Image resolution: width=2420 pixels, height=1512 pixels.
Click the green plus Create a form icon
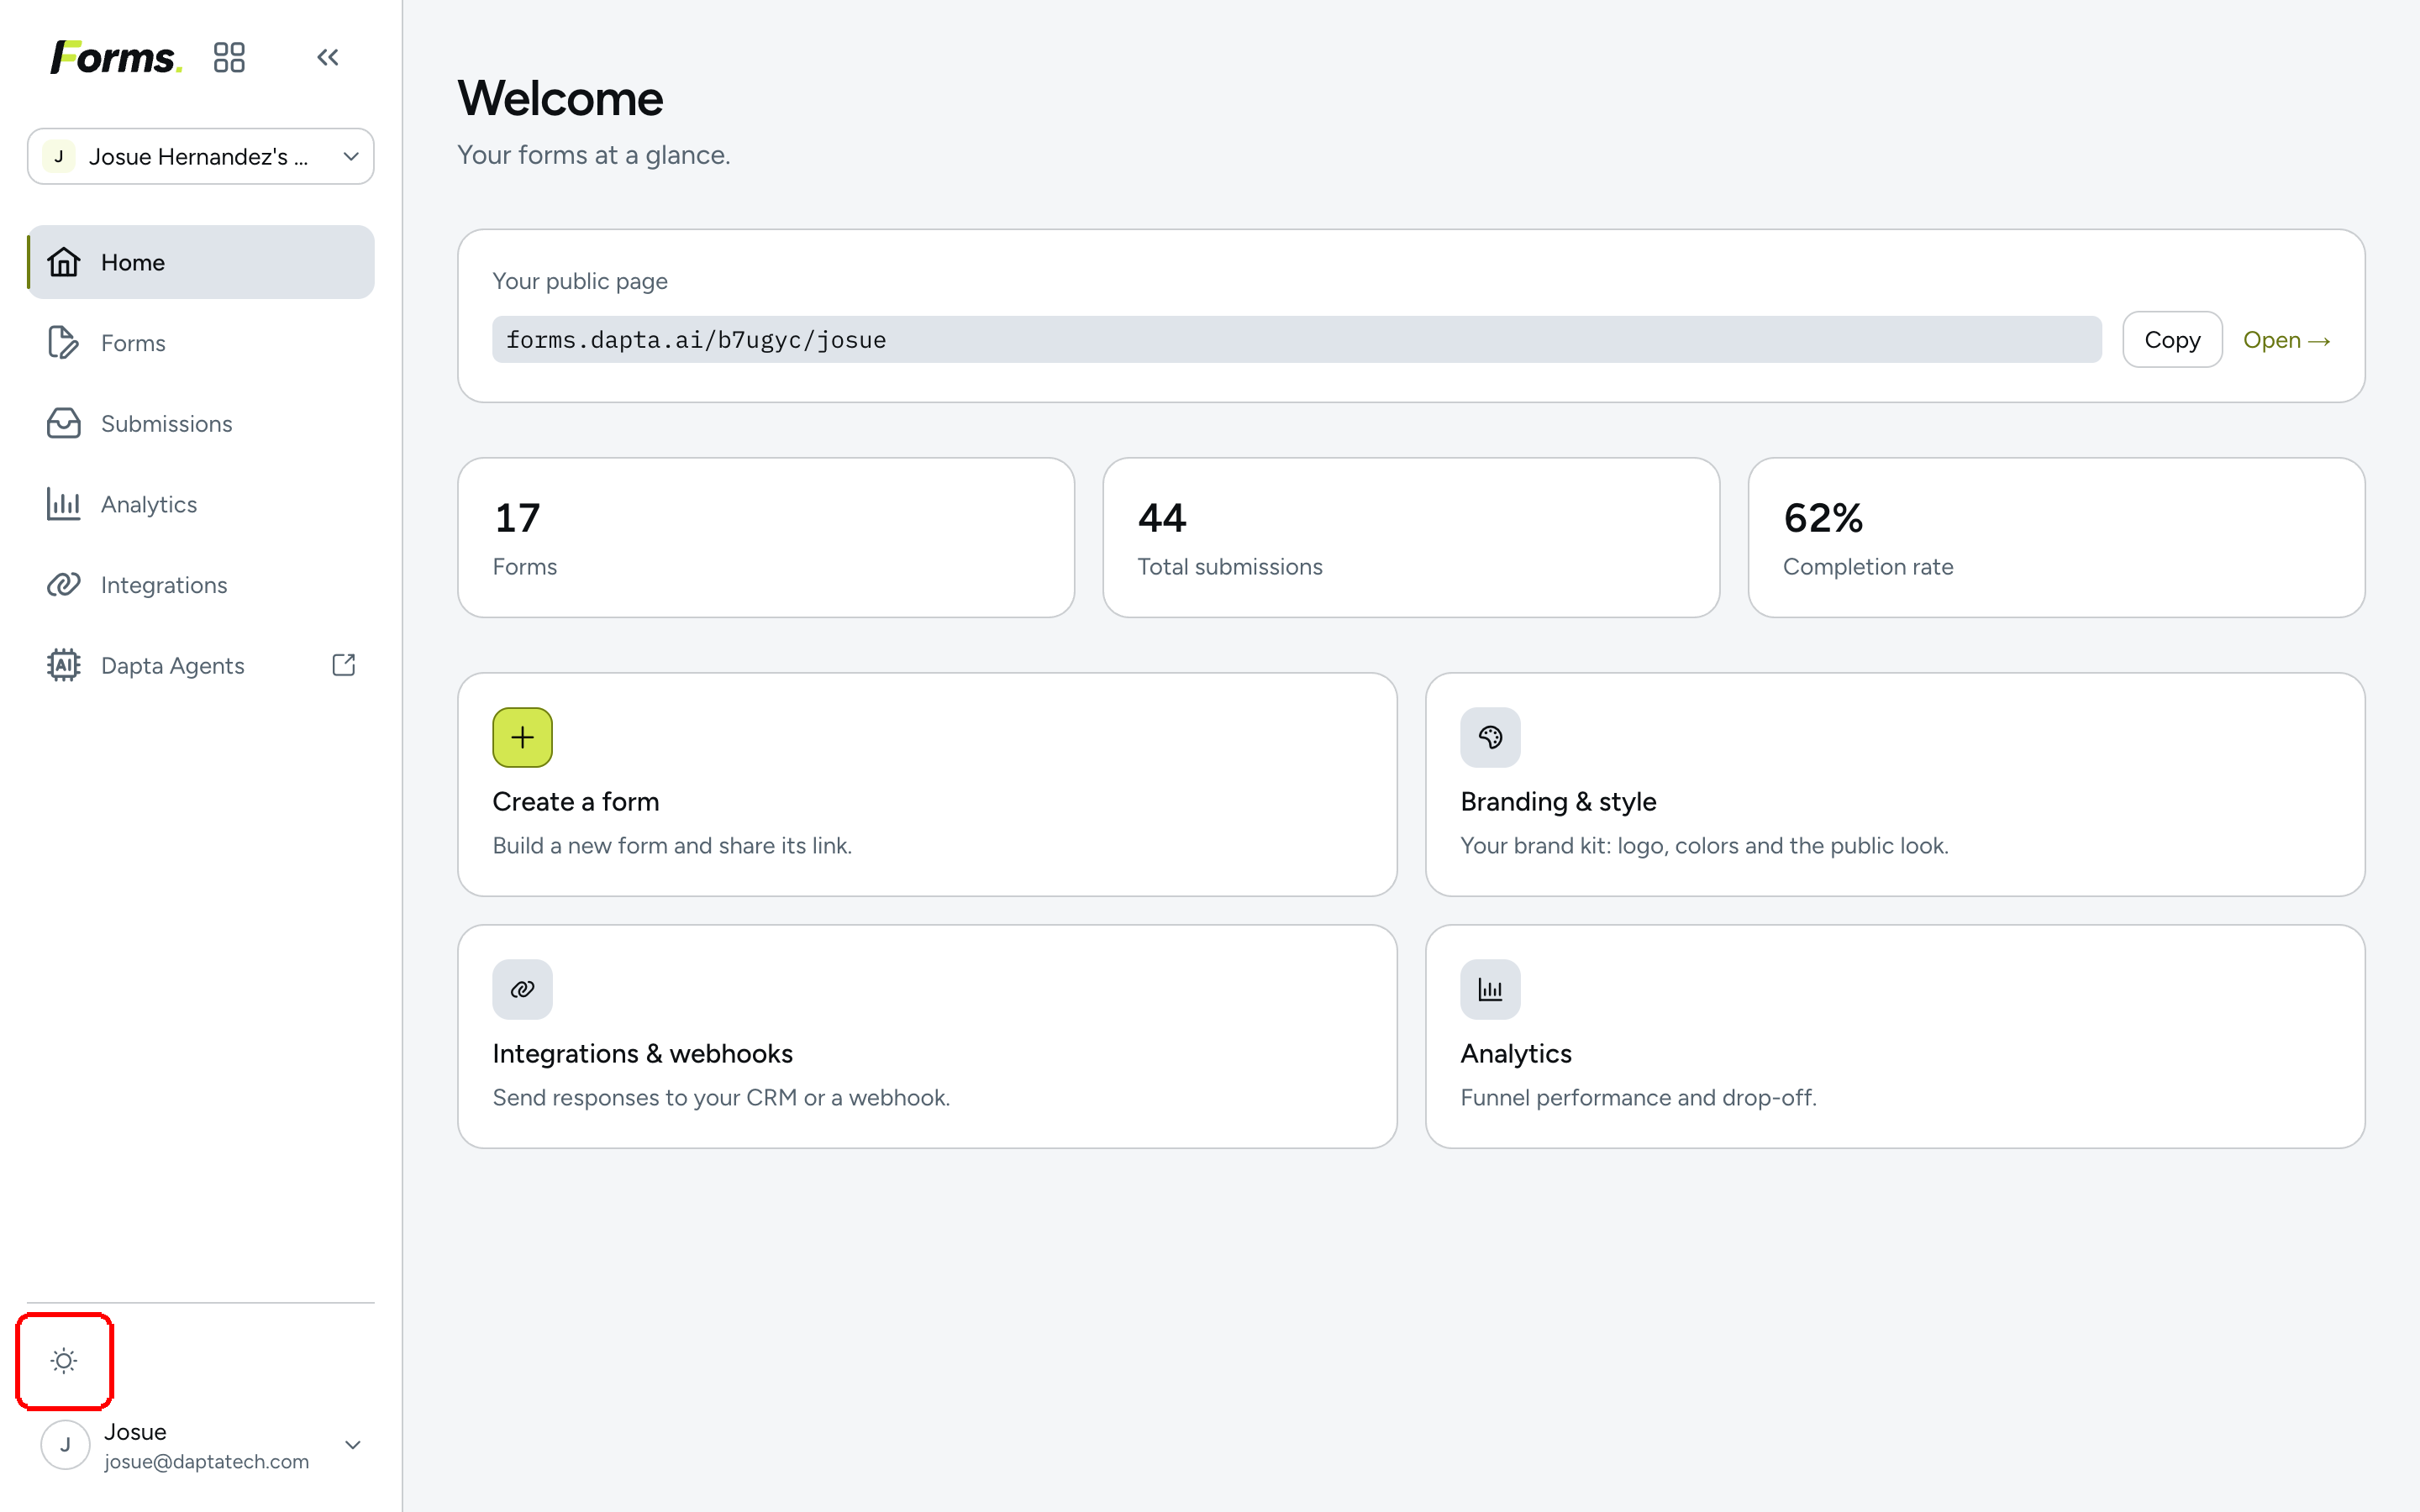522,738
